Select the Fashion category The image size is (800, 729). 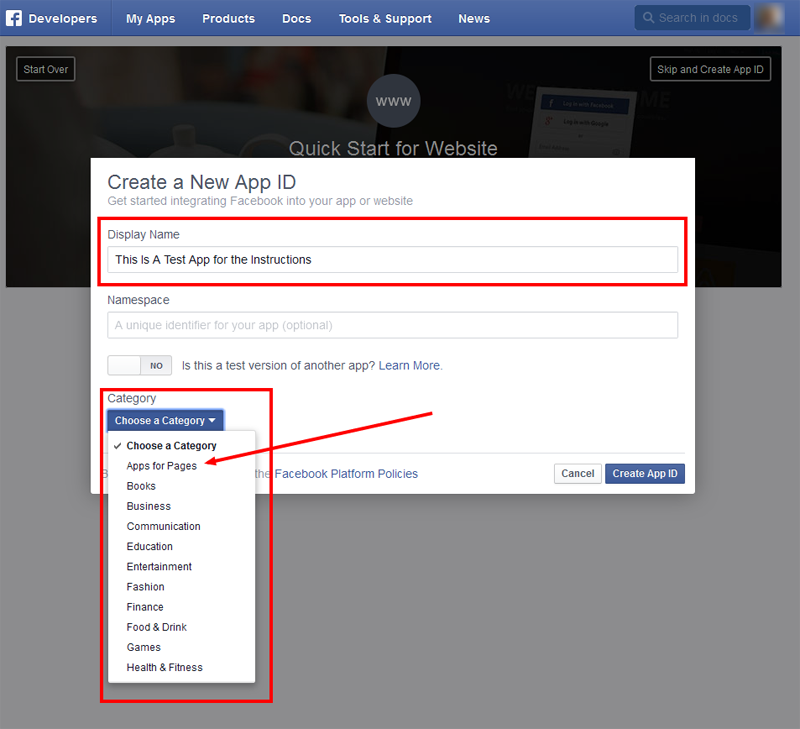click(x=145, y=587)
